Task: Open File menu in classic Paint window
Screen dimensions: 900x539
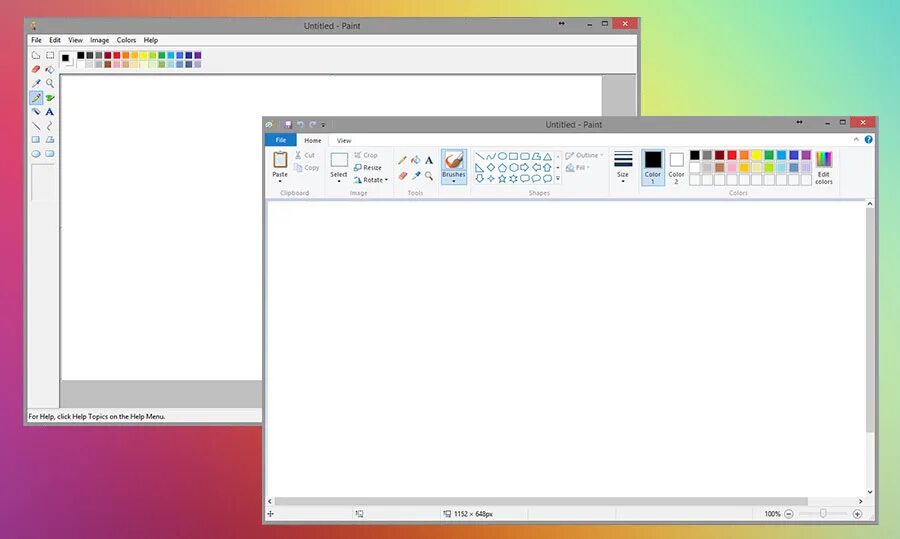Action: [x=36, y=40]
